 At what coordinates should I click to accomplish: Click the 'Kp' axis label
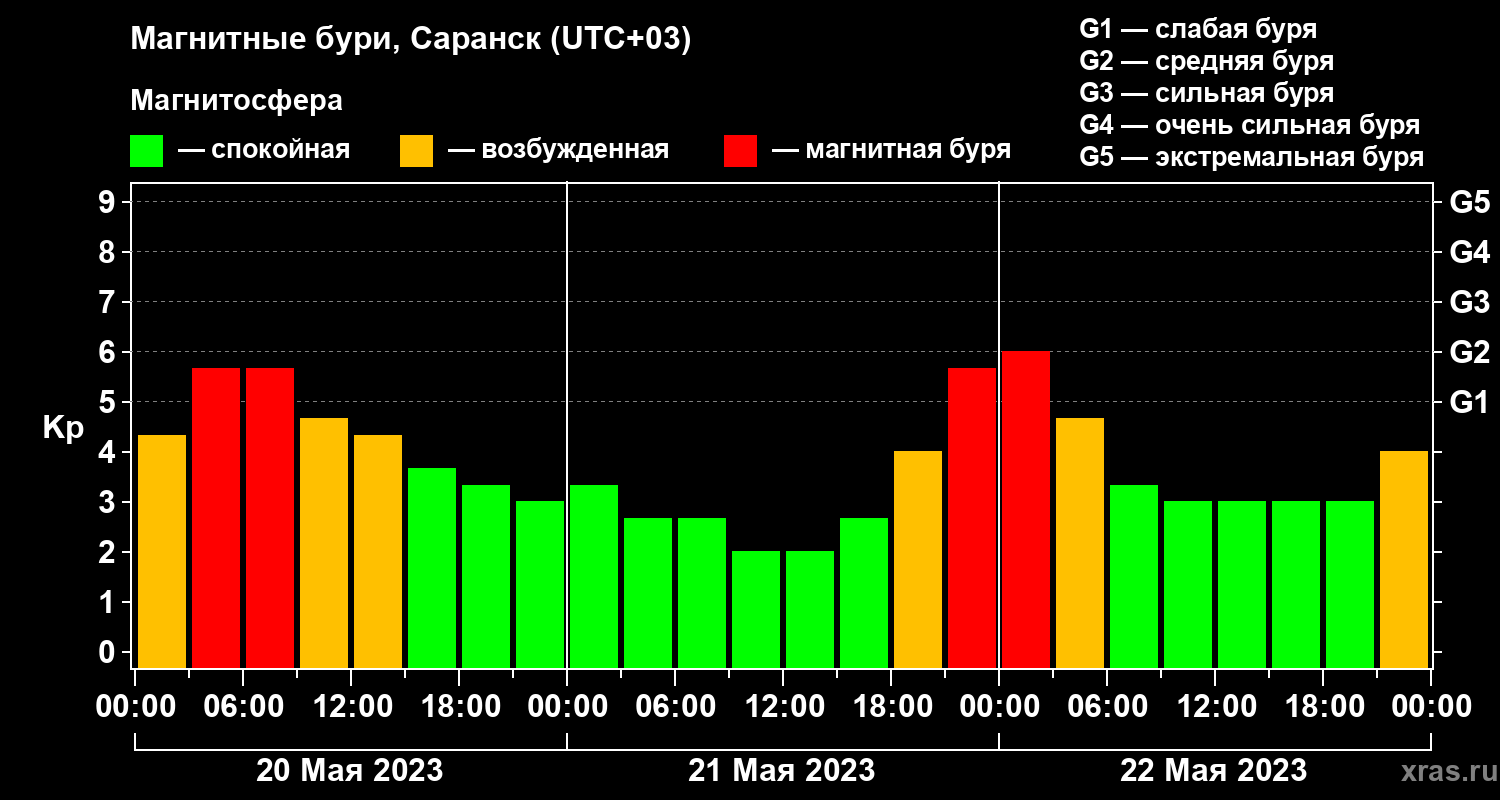tap(63, 427)
